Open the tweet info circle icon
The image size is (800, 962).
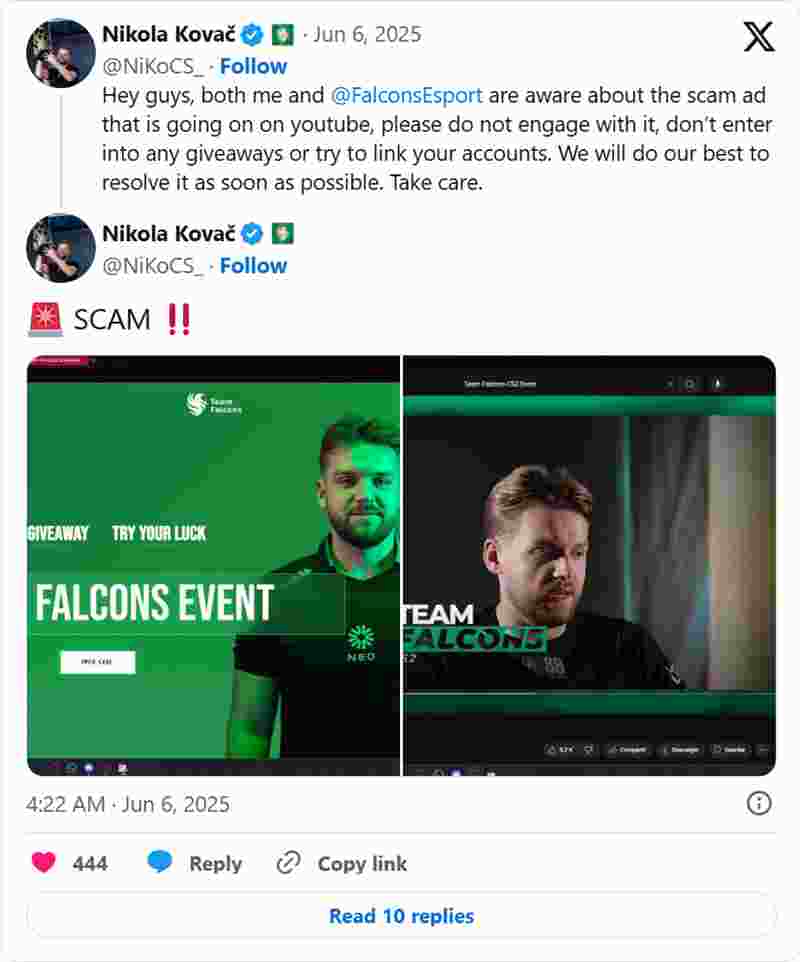pyautogui.click(x=759, y=803)
